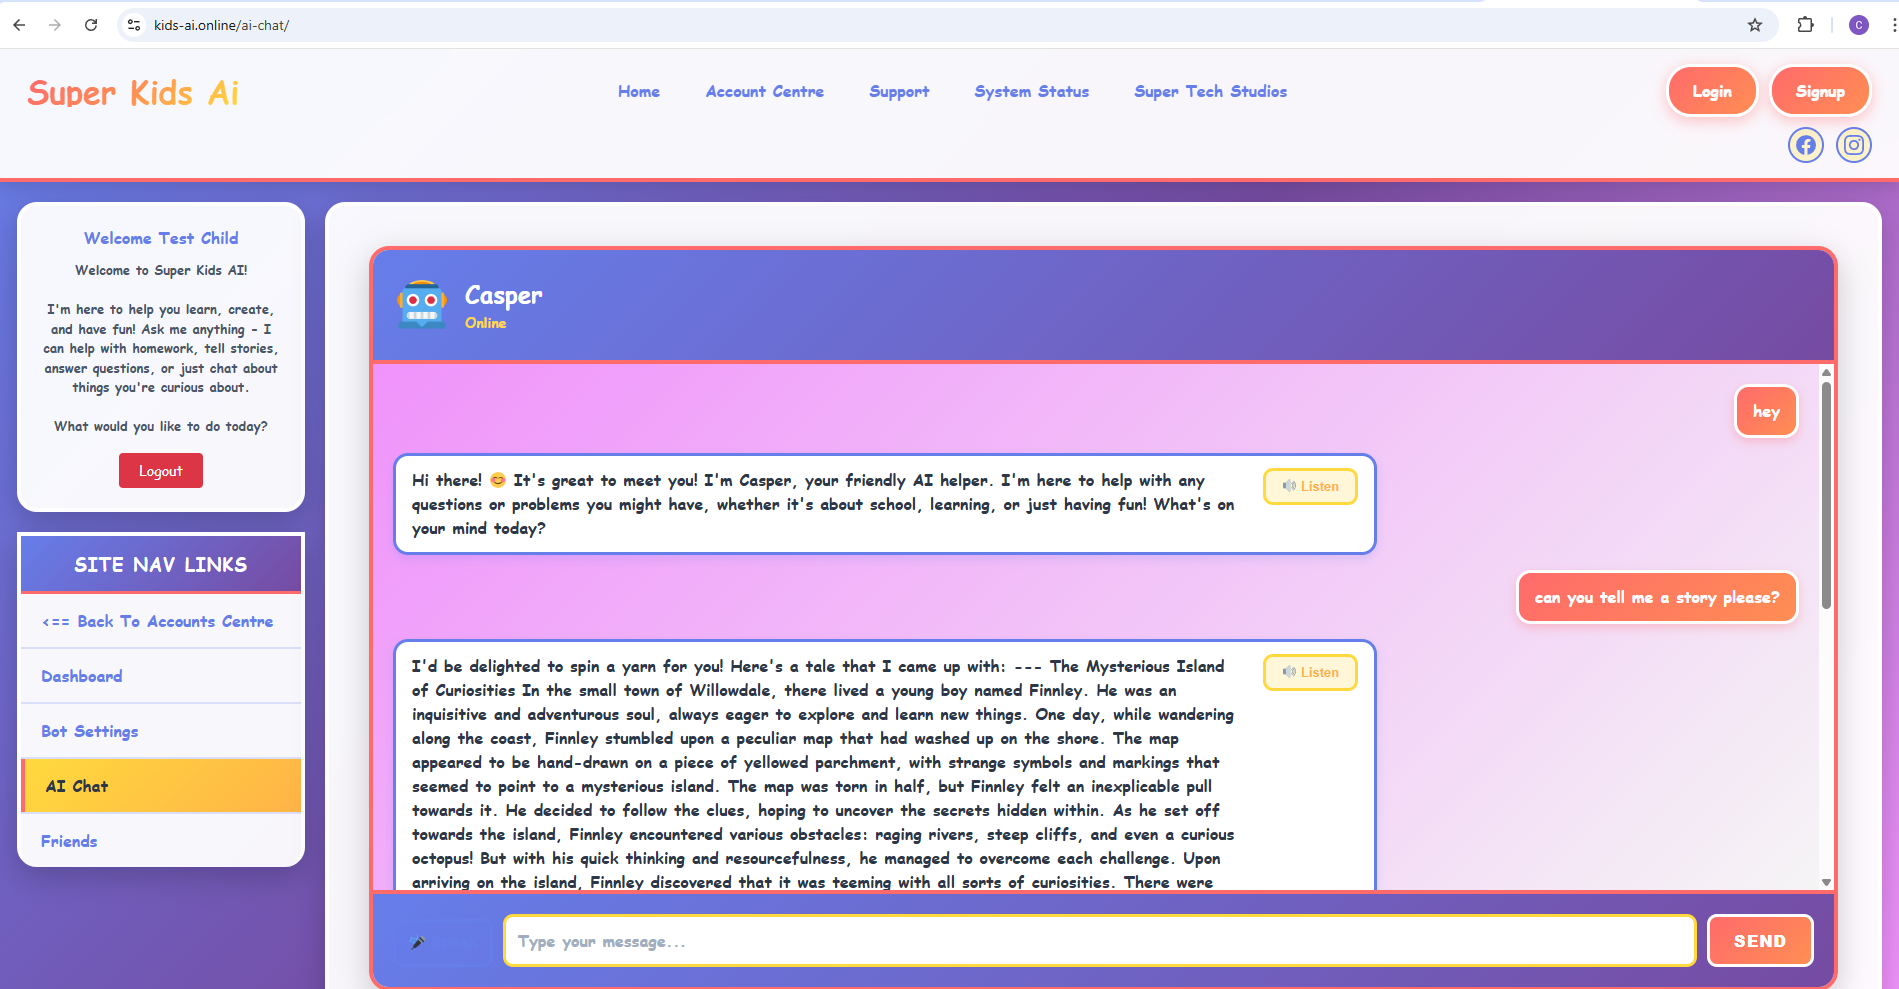Click the 'Online' status under Casper
Image resolution: width=1899 pixels, height=989 pixels.
485,323
